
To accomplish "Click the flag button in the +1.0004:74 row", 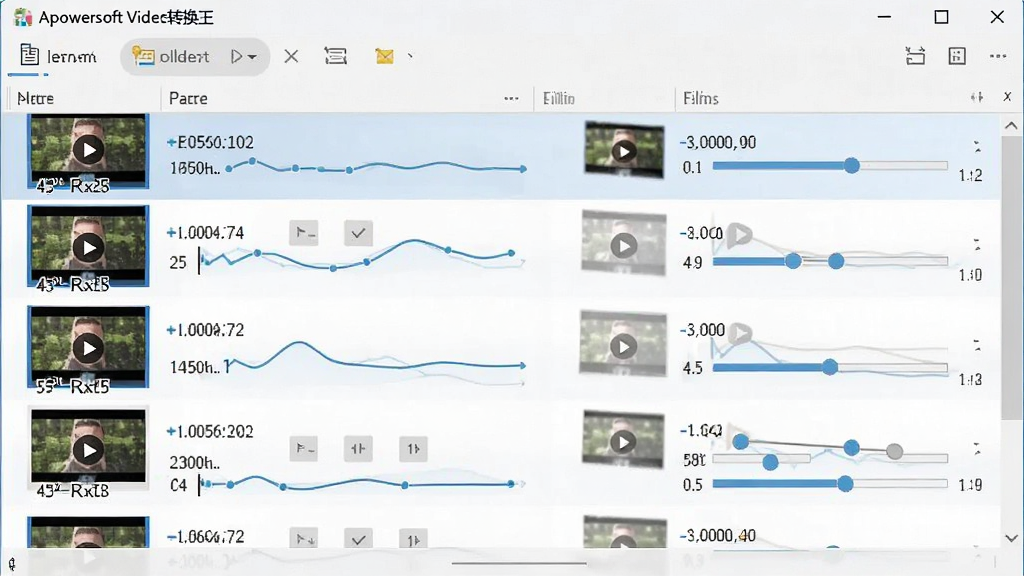I will pyautogui.click(x=304, y=232).
